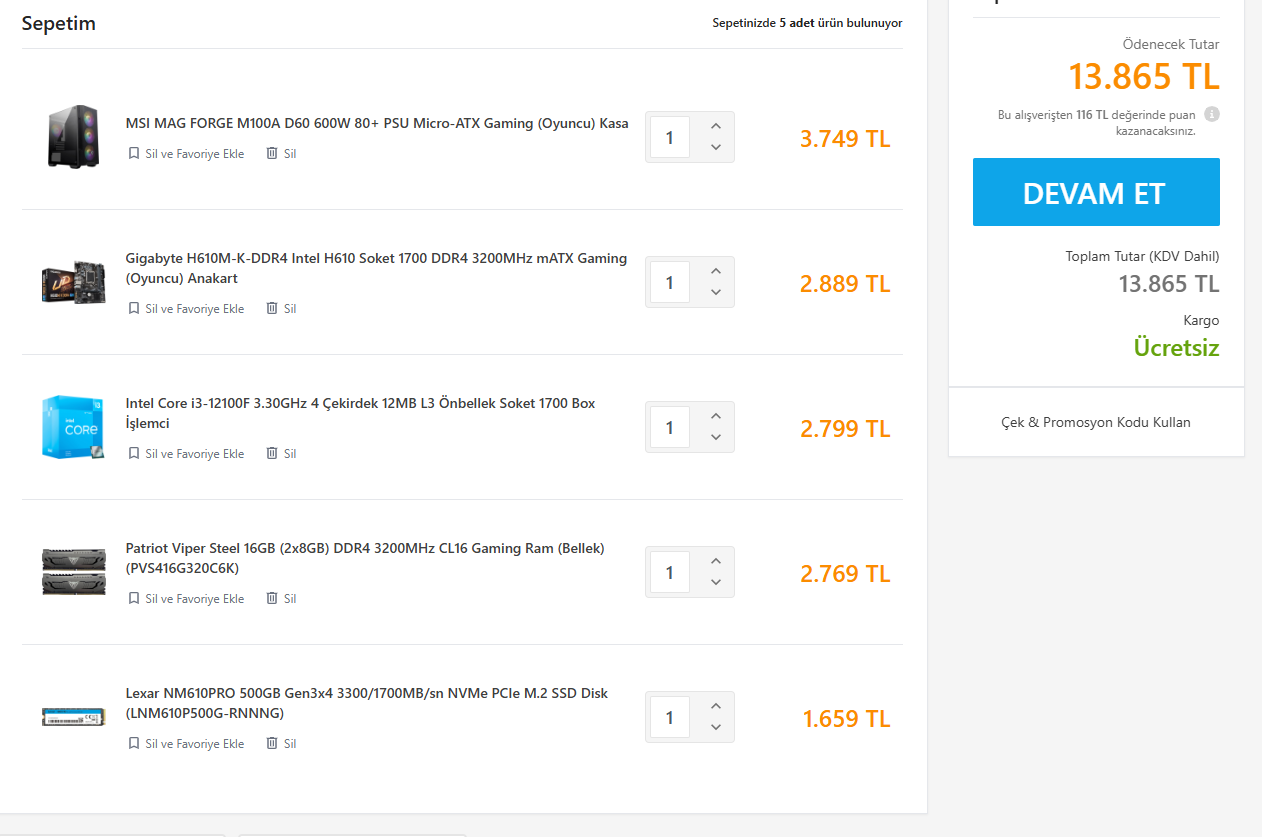
Task: Click bookmark icon for Lexar NM610PRO SSD
Action: click(x=134, y=744)
